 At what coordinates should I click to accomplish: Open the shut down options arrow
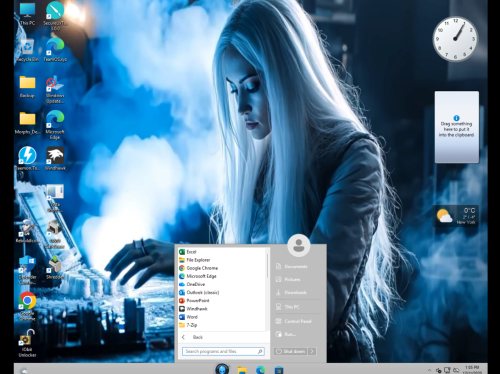click(312, 351)
